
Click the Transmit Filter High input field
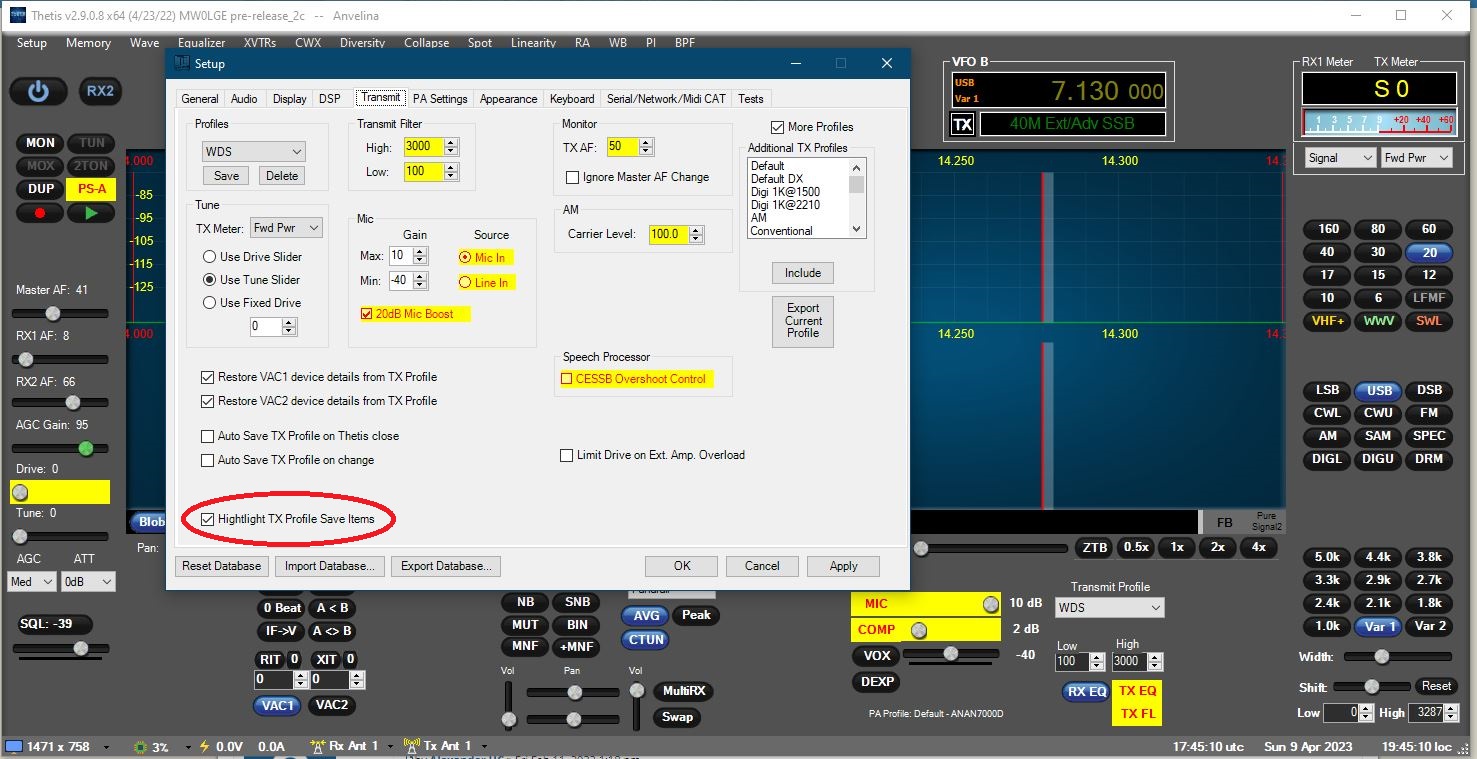pos(422,147)
